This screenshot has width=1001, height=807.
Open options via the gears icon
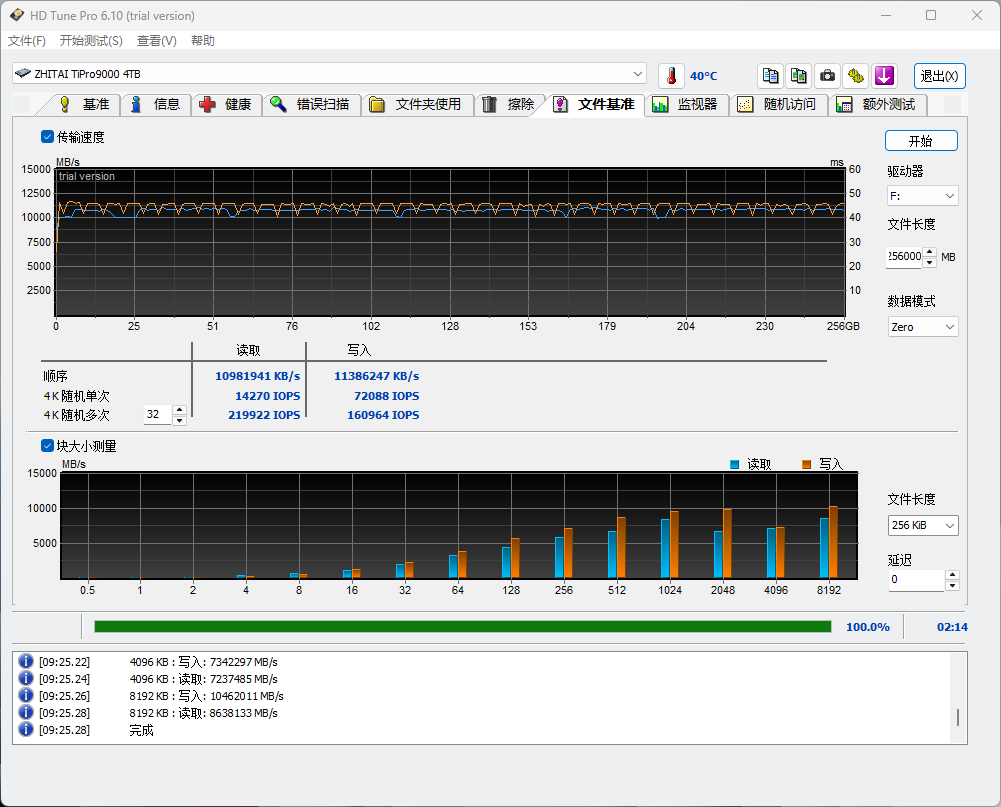(x=856, y=76)
